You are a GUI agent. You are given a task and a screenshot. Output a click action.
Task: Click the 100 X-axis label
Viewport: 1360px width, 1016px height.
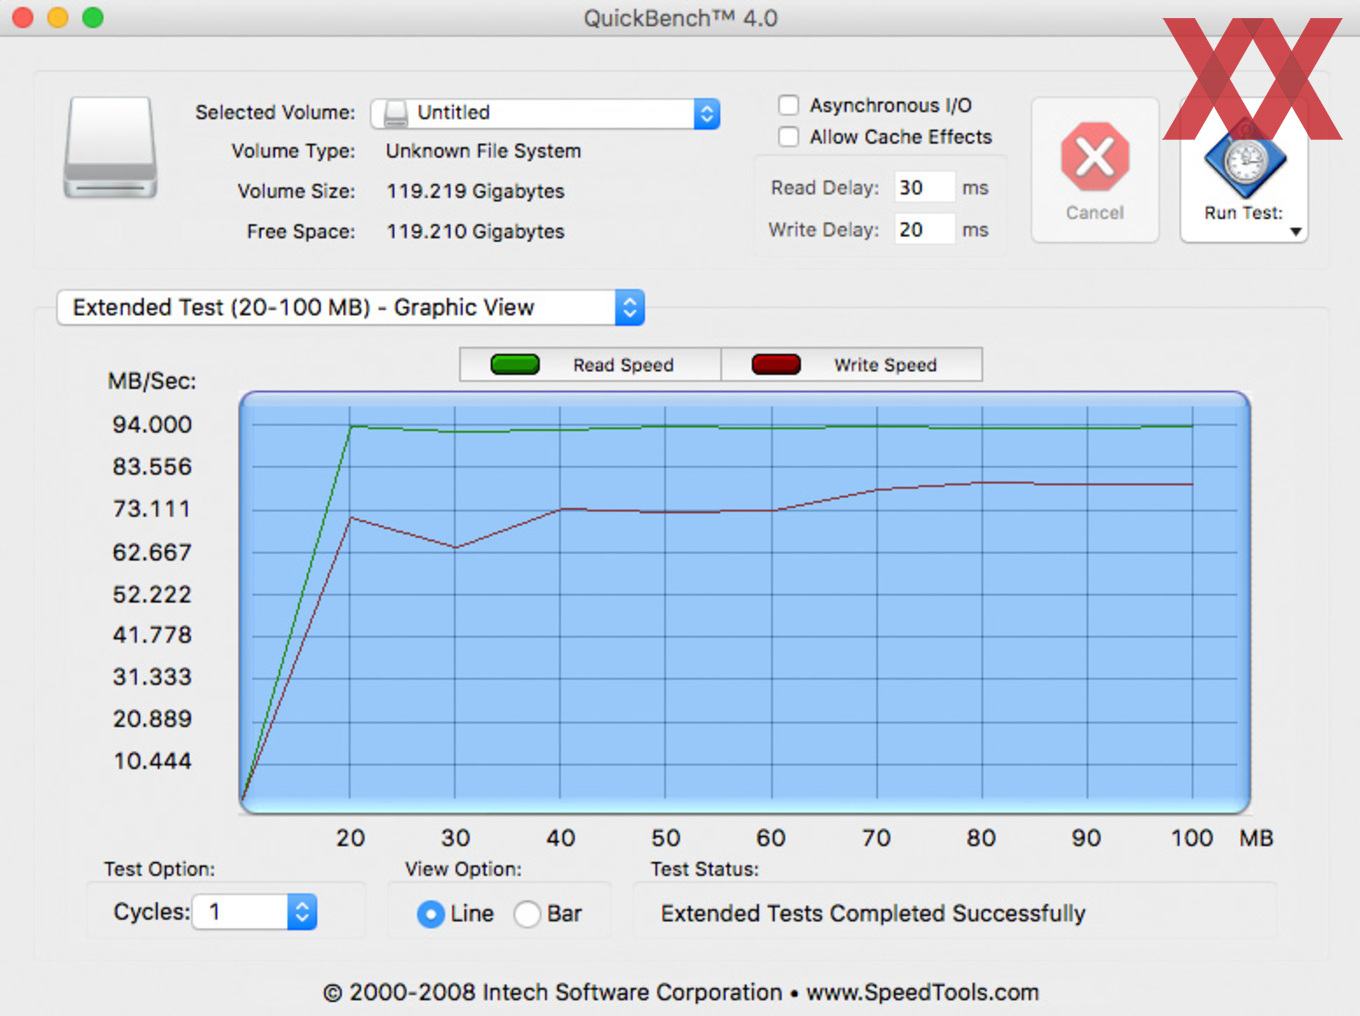[1192, 838]
